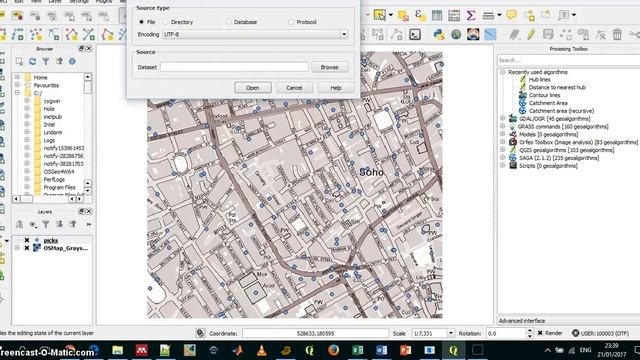Click the processing terminal console icon
The image size is (640, 360).
pos(415,34)
